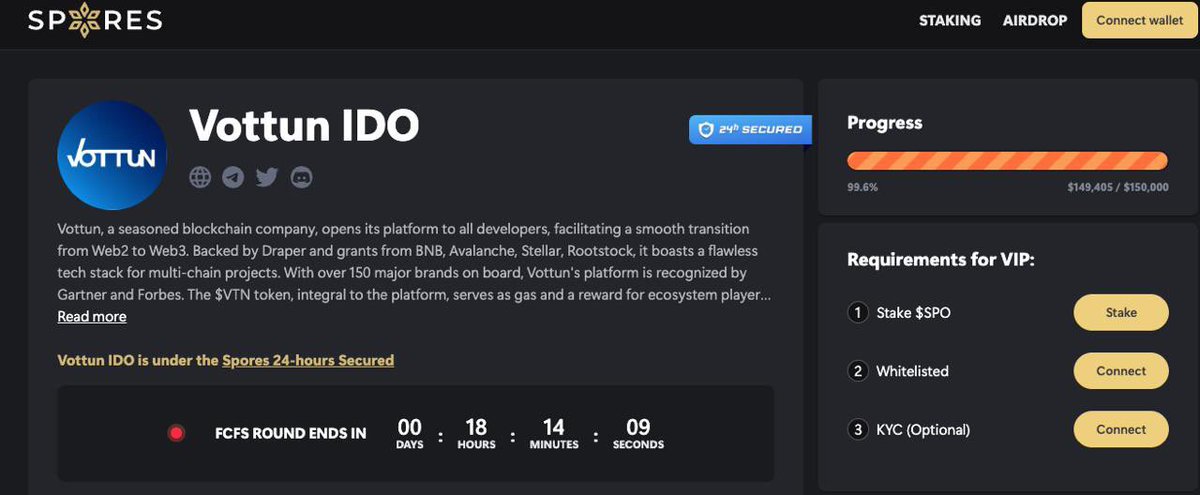Click the red live indicator dot
This screenshot has width=1200, height=495.
(x=177, y=433)
